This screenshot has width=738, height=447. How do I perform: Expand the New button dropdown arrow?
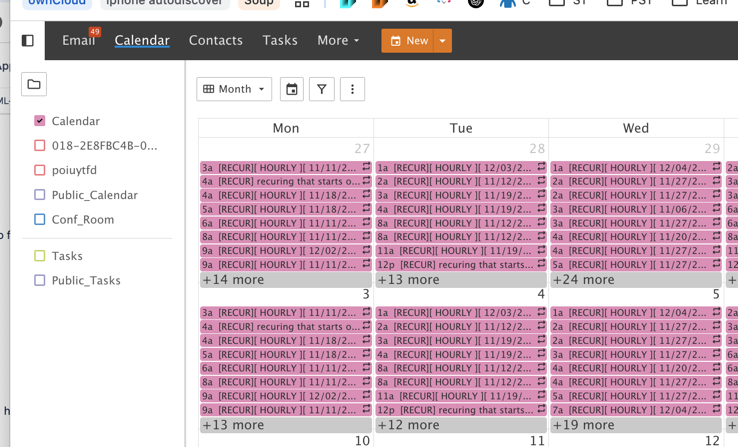(442, 41)
